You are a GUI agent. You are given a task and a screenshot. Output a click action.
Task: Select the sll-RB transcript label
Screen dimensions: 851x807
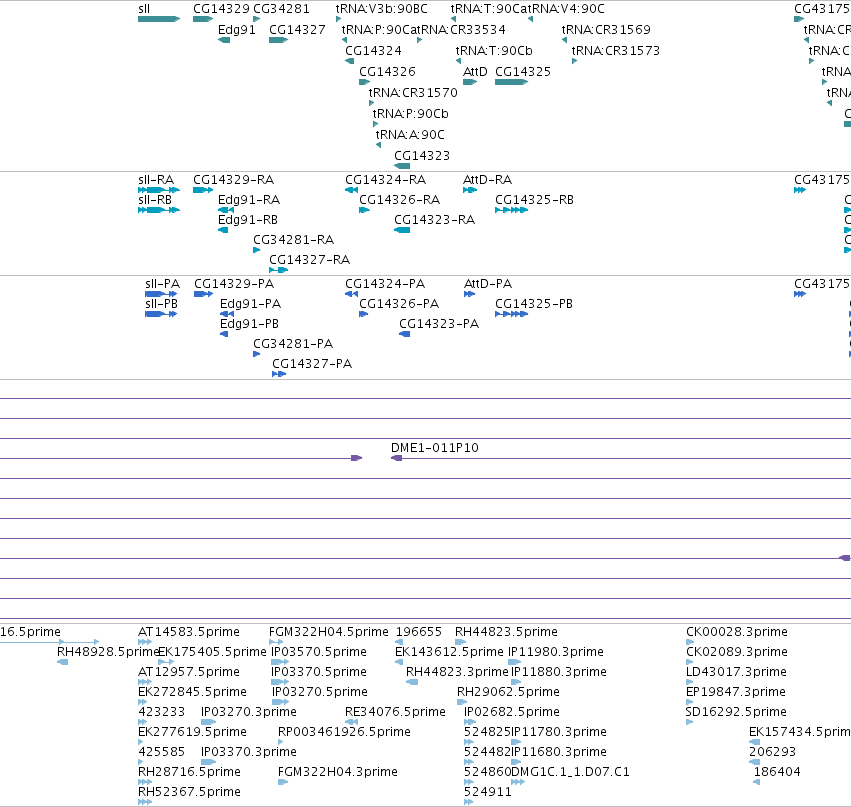(155, 200)
